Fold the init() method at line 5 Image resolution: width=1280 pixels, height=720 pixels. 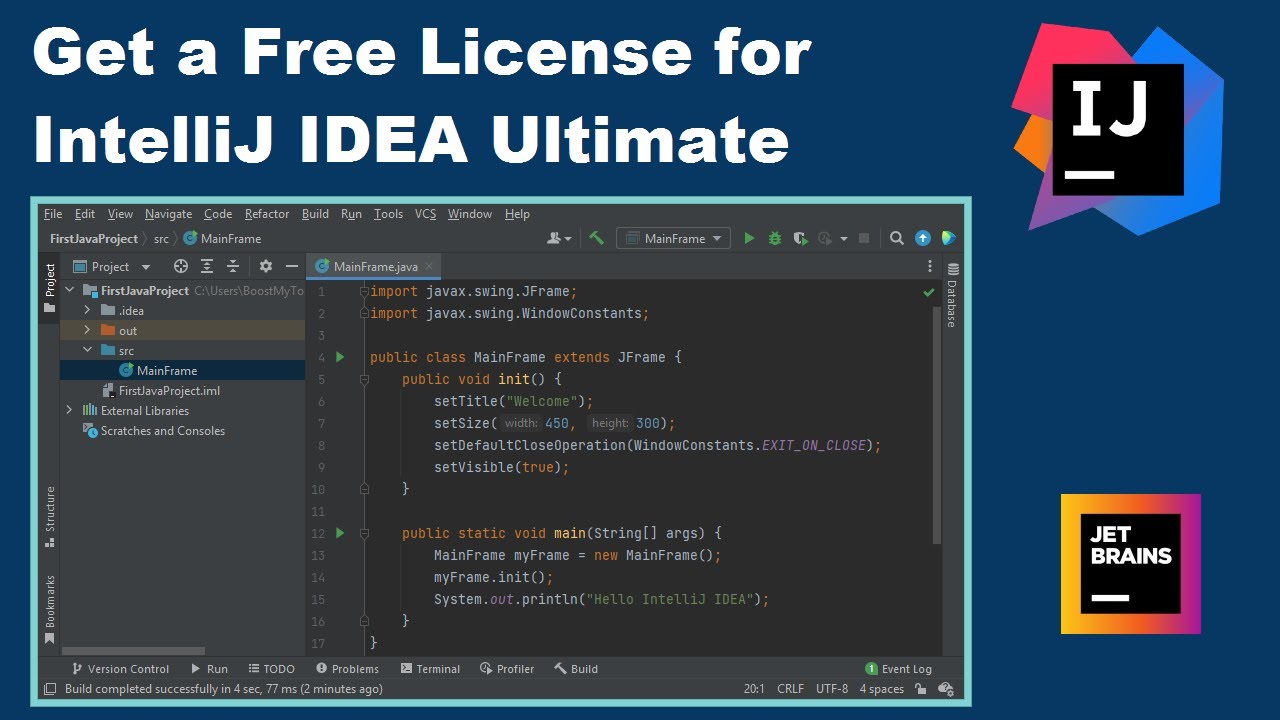pos(364,379)
